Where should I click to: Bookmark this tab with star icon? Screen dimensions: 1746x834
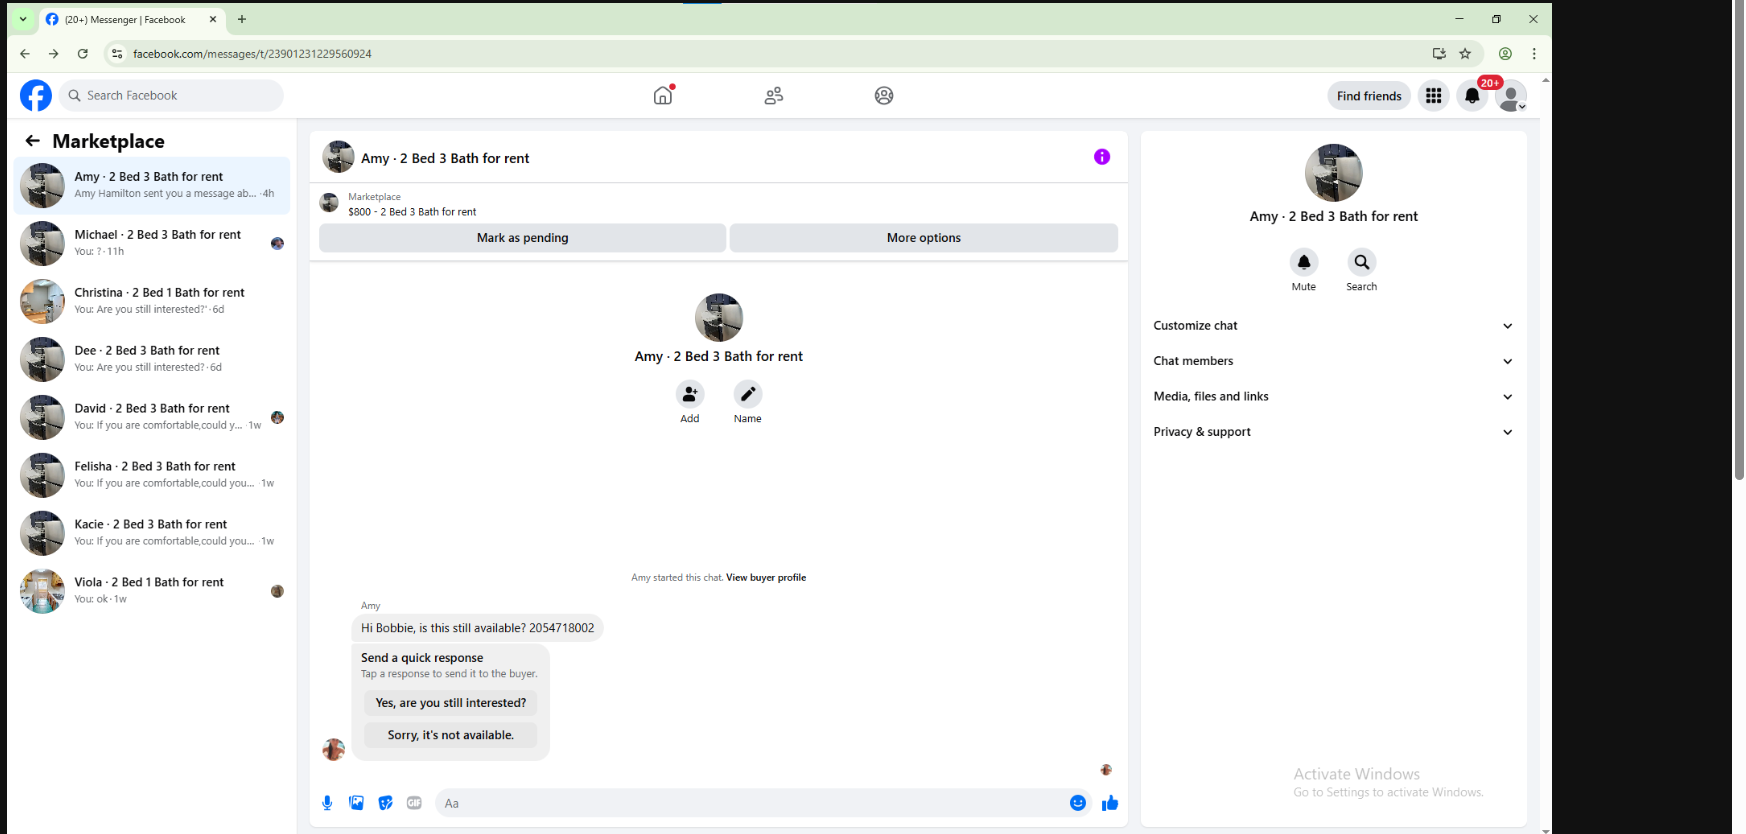1465,54
